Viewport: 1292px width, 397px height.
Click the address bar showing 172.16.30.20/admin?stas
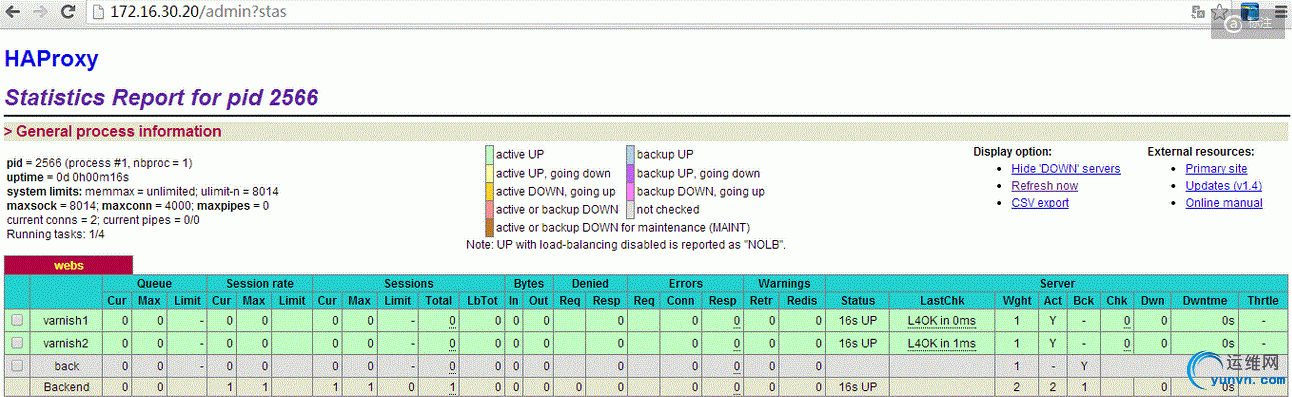(x=640, y=13)
